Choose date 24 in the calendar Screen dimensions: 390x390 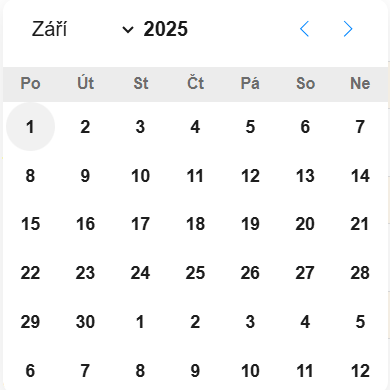140,273
